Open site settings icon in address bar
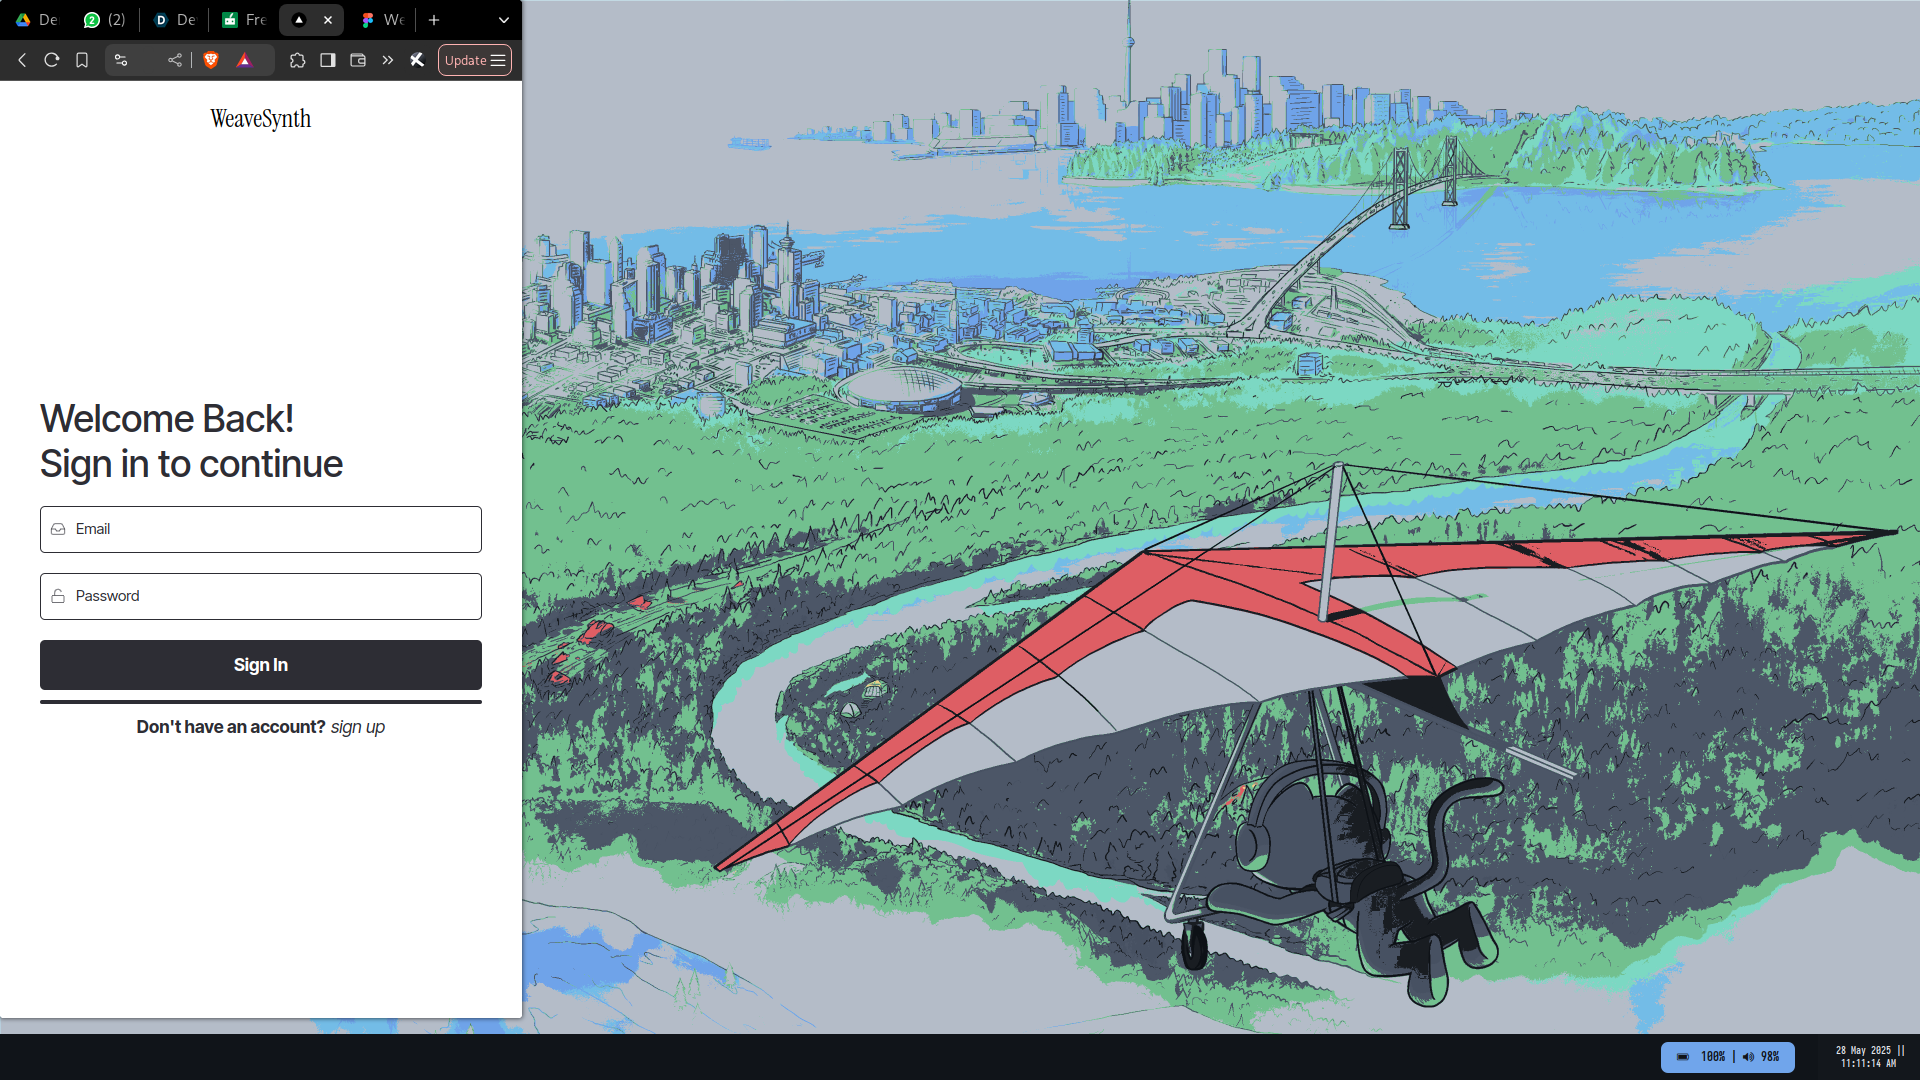1920x1080 pixels. (121, 60)
